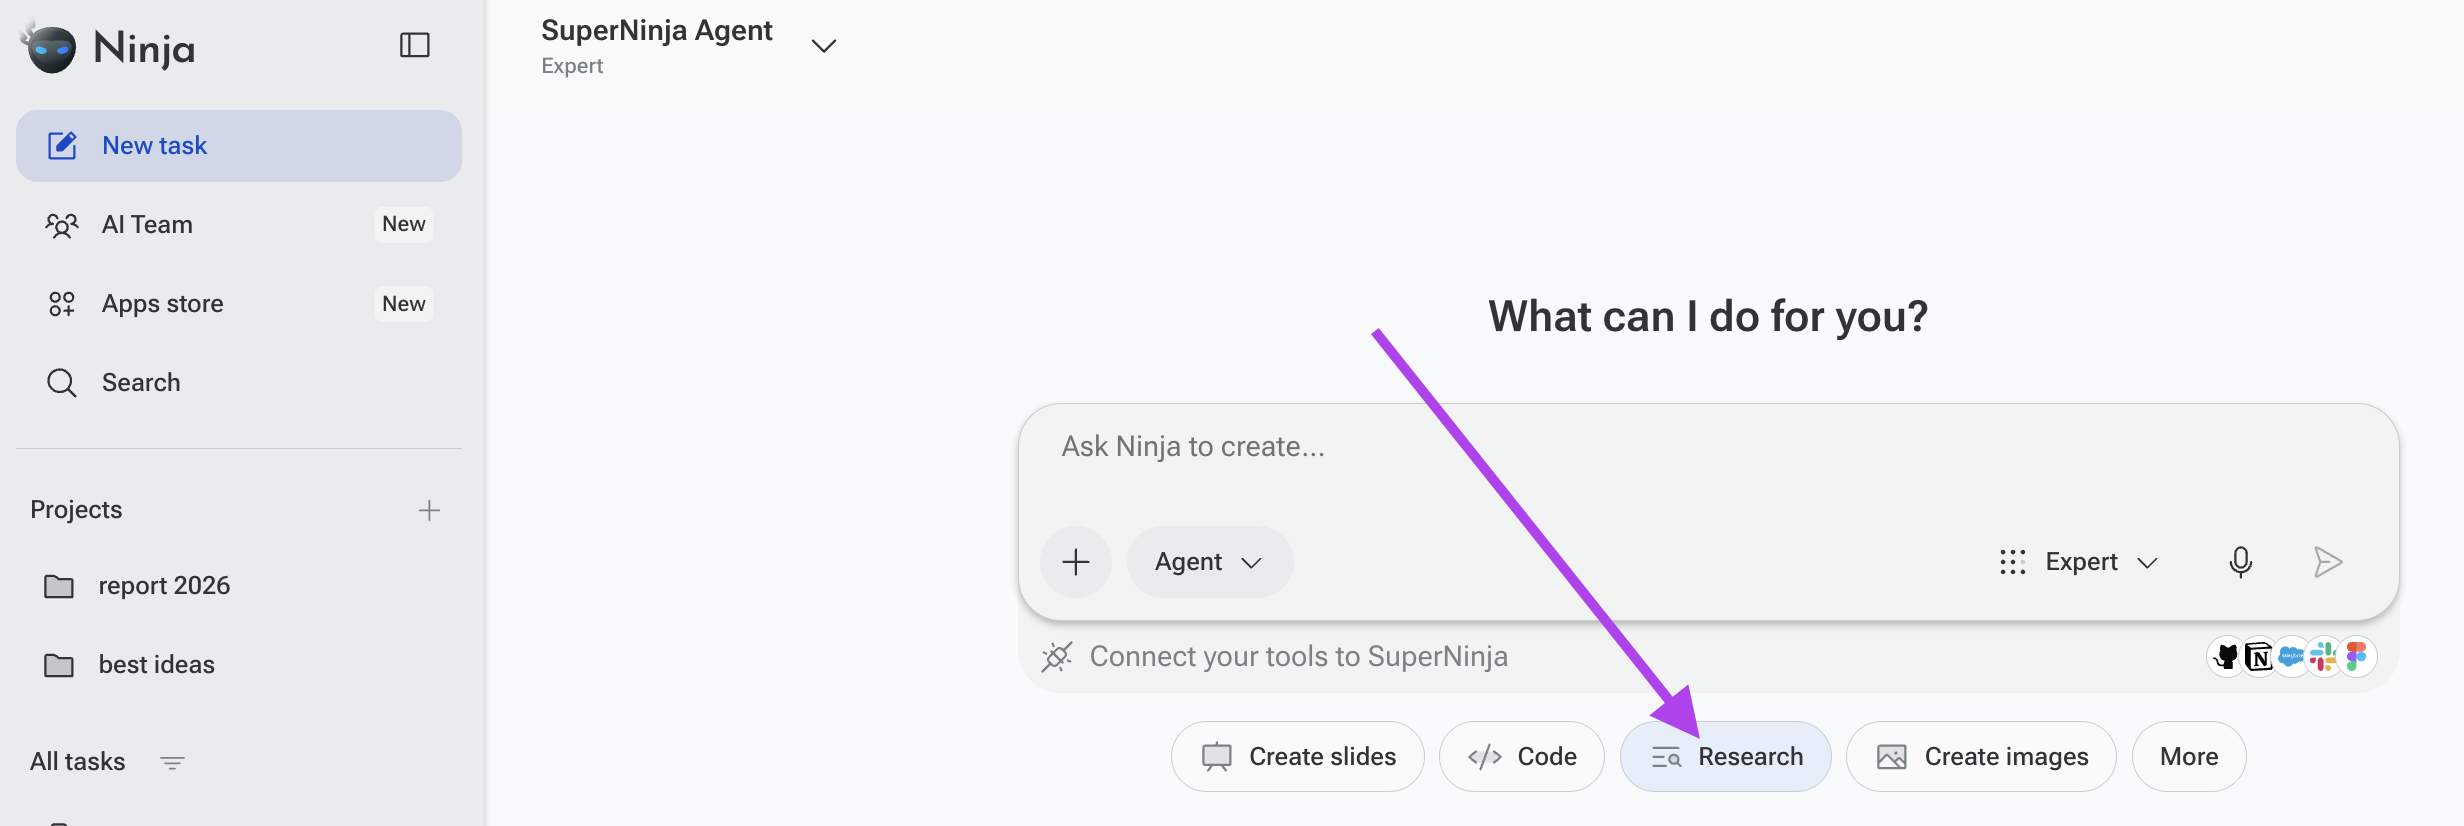
Task: Open the Agent mode dropdown
Action: pos(1209,562)
